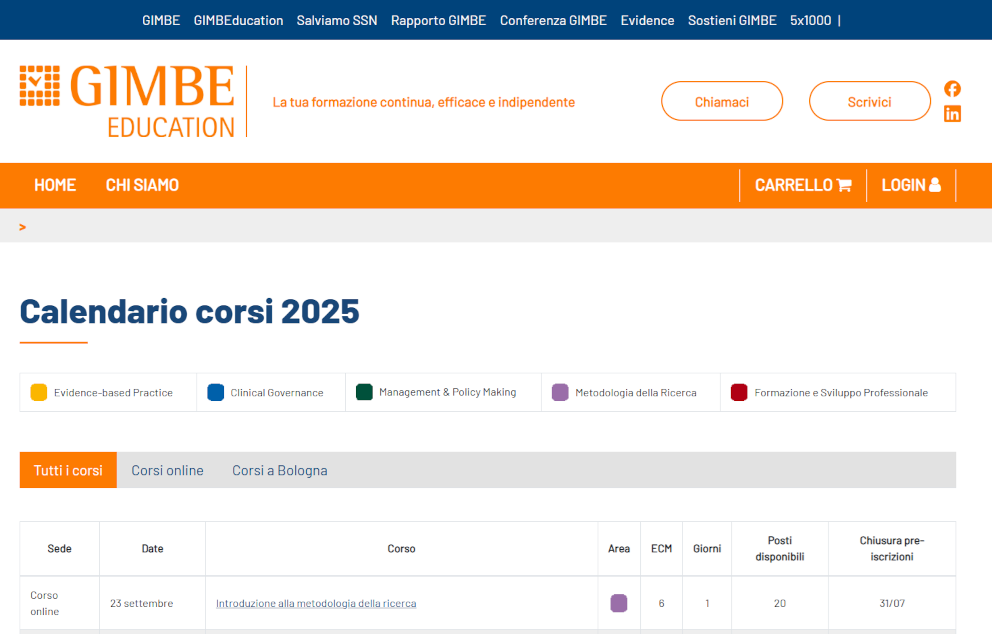Viewport: 992px width, 634px height.
Task: Click the purple Metodologia della Ricerca legend swatch
Action: pyautogui.click(x=561, y=392)
